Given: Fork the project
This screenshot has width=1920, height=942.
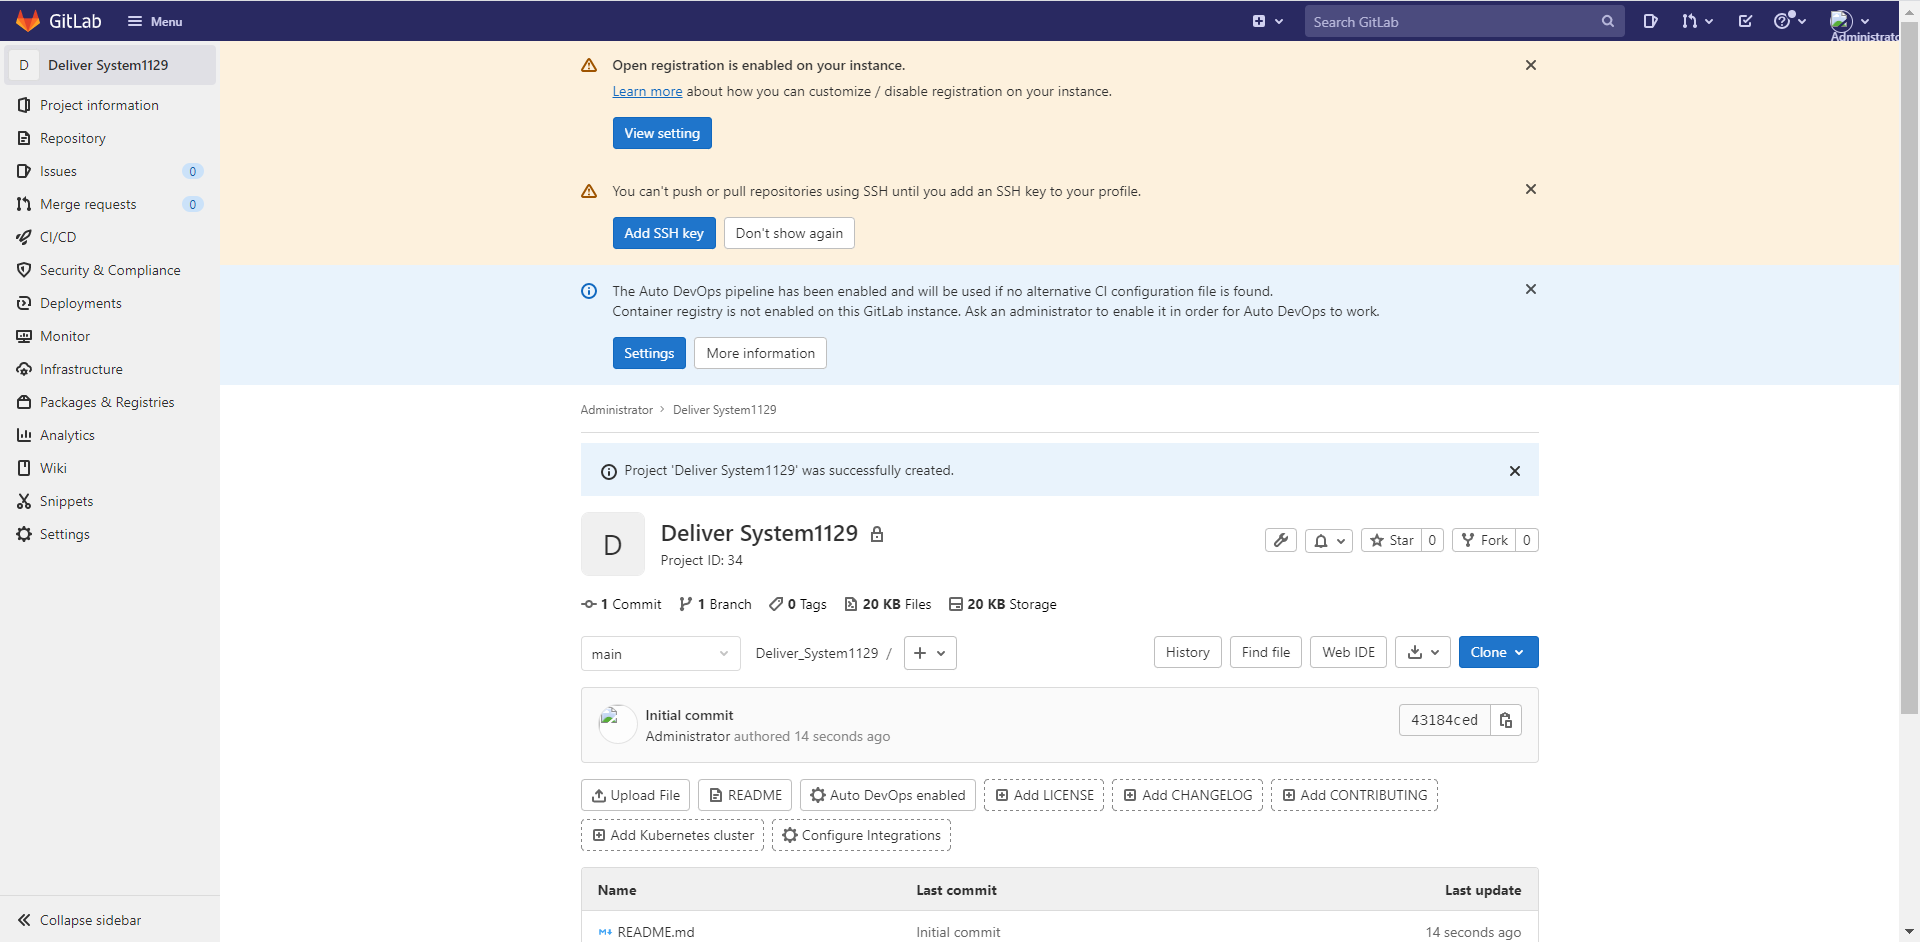Looking at the screenshot, I should (1484, 540).
